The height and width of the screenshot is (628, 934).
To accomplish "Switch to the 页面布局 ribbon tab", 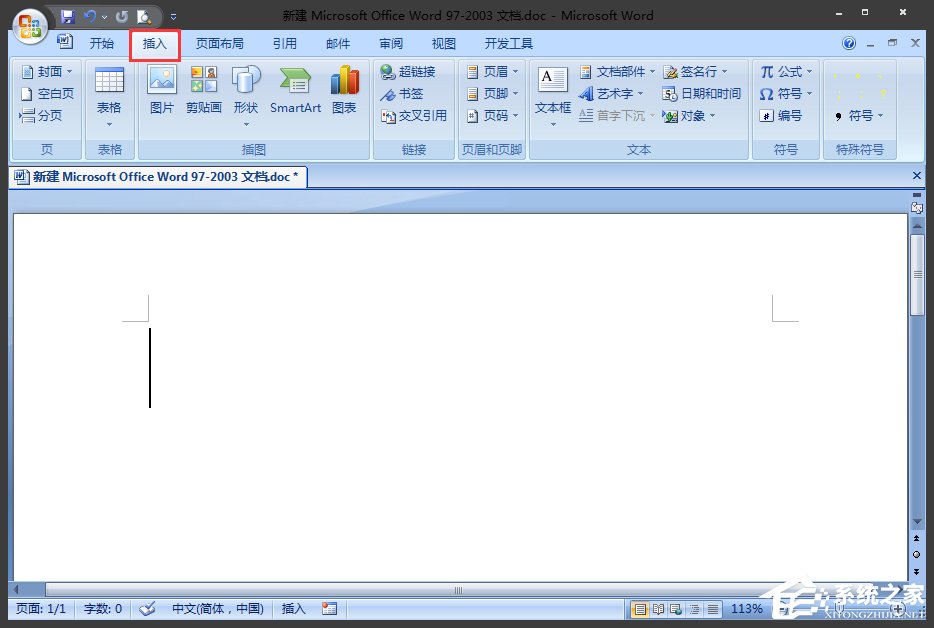I will 220,42.
